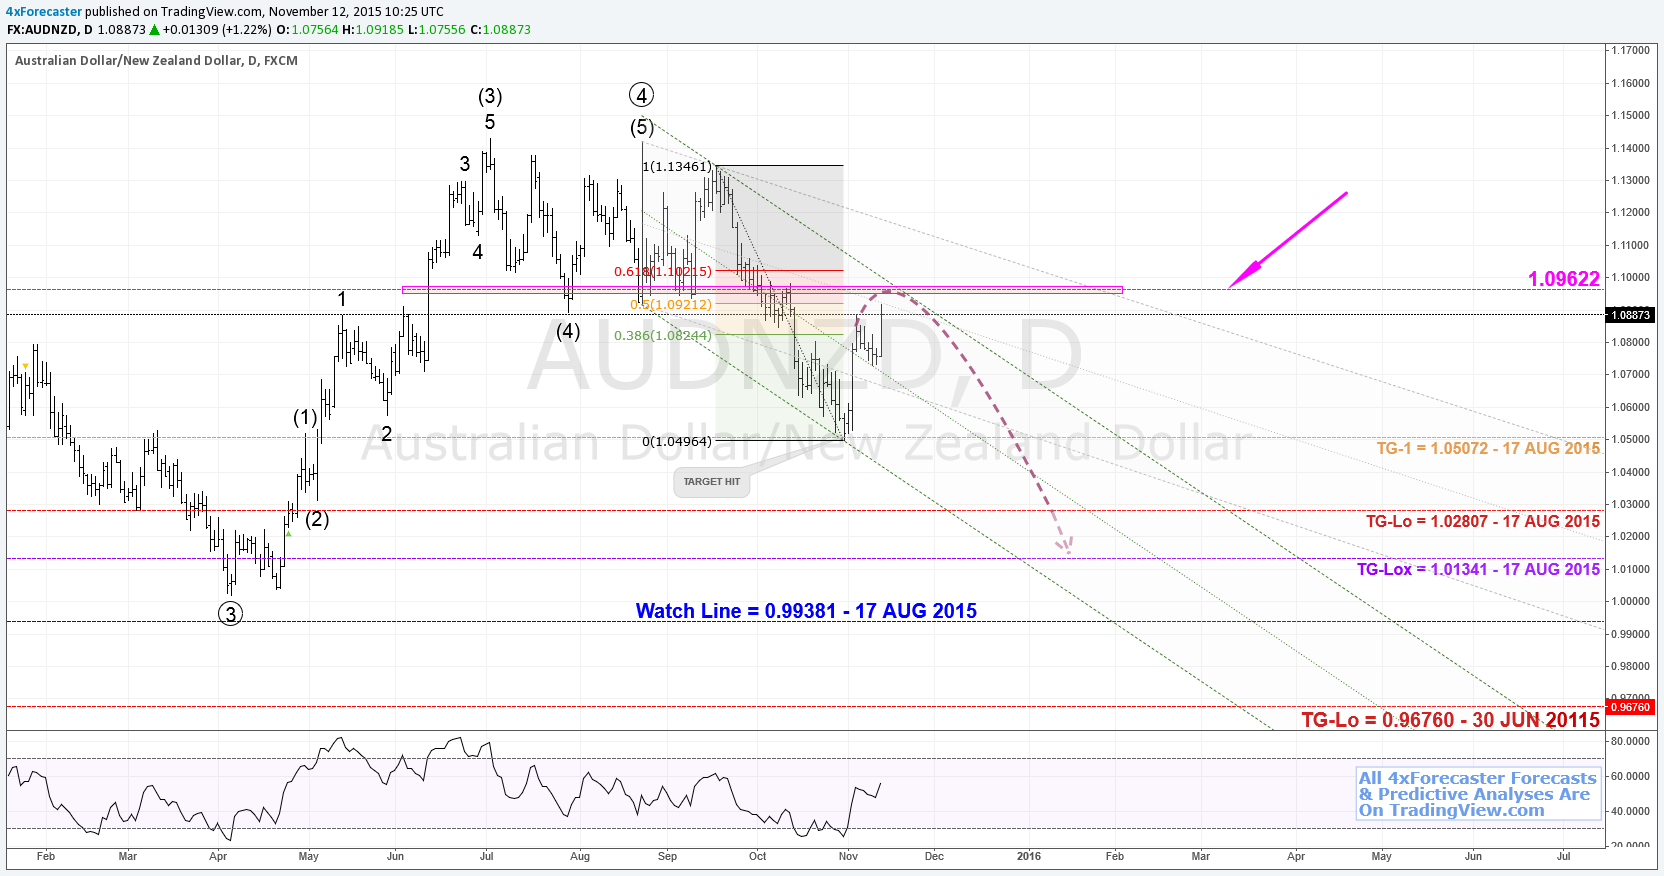Click the 1.05000 price axis label
Screen dimensions: 1664x876
(x=1630, y=439)
